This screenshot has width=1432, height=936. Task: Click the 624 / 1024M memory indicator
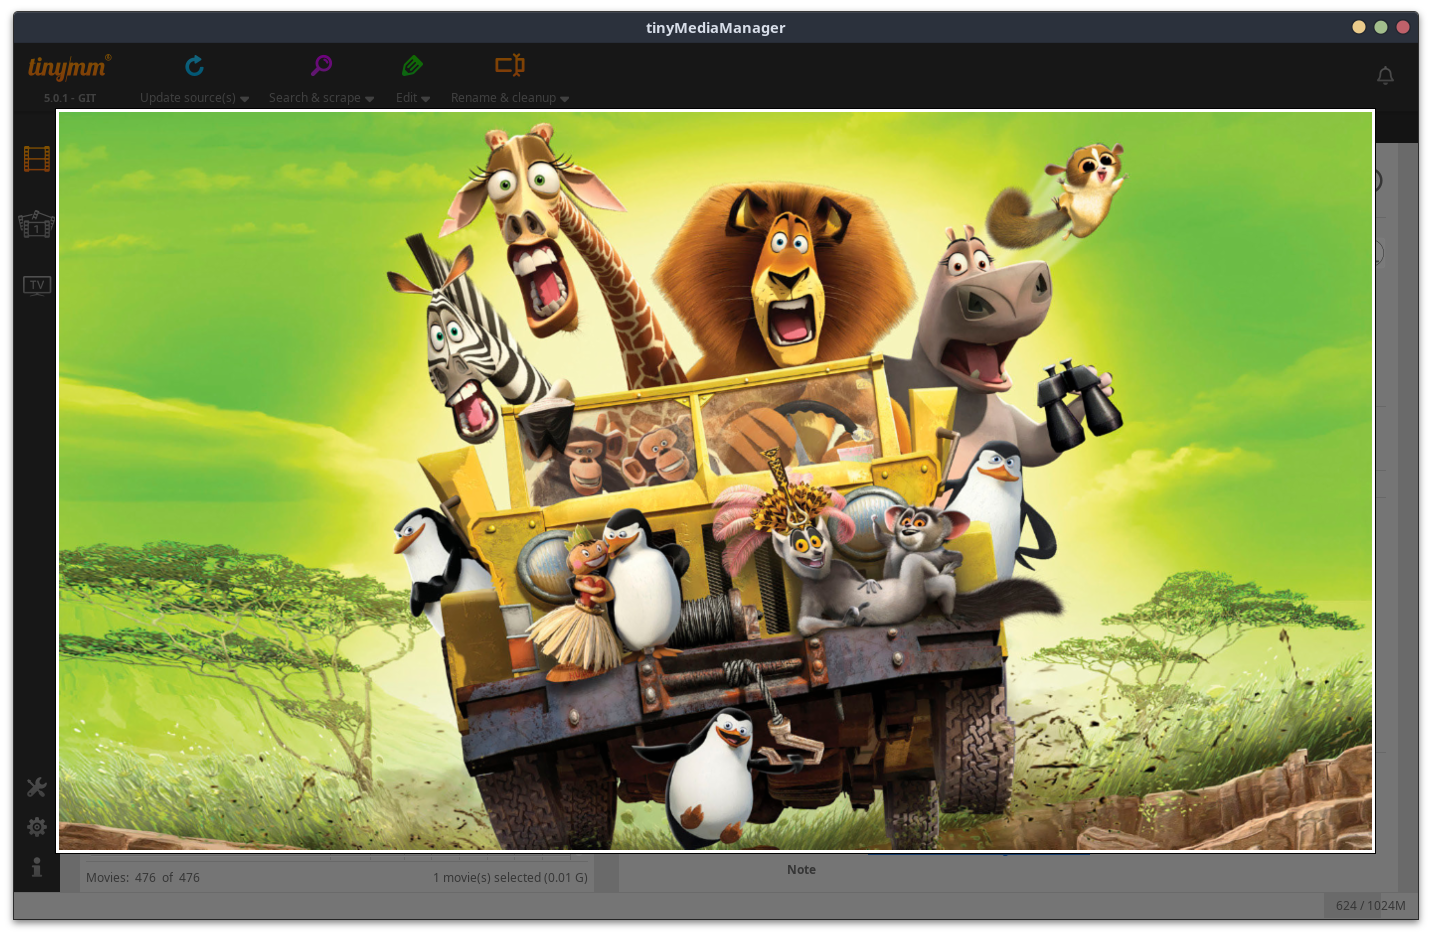click(x=1370, y=906)
